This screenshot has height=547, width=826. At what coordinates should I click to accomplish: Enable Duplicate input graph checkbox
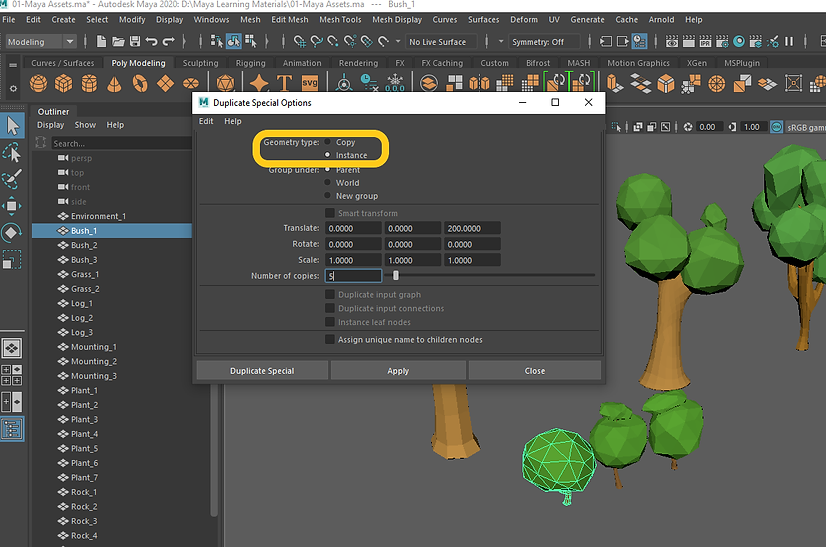click(330, 294)
